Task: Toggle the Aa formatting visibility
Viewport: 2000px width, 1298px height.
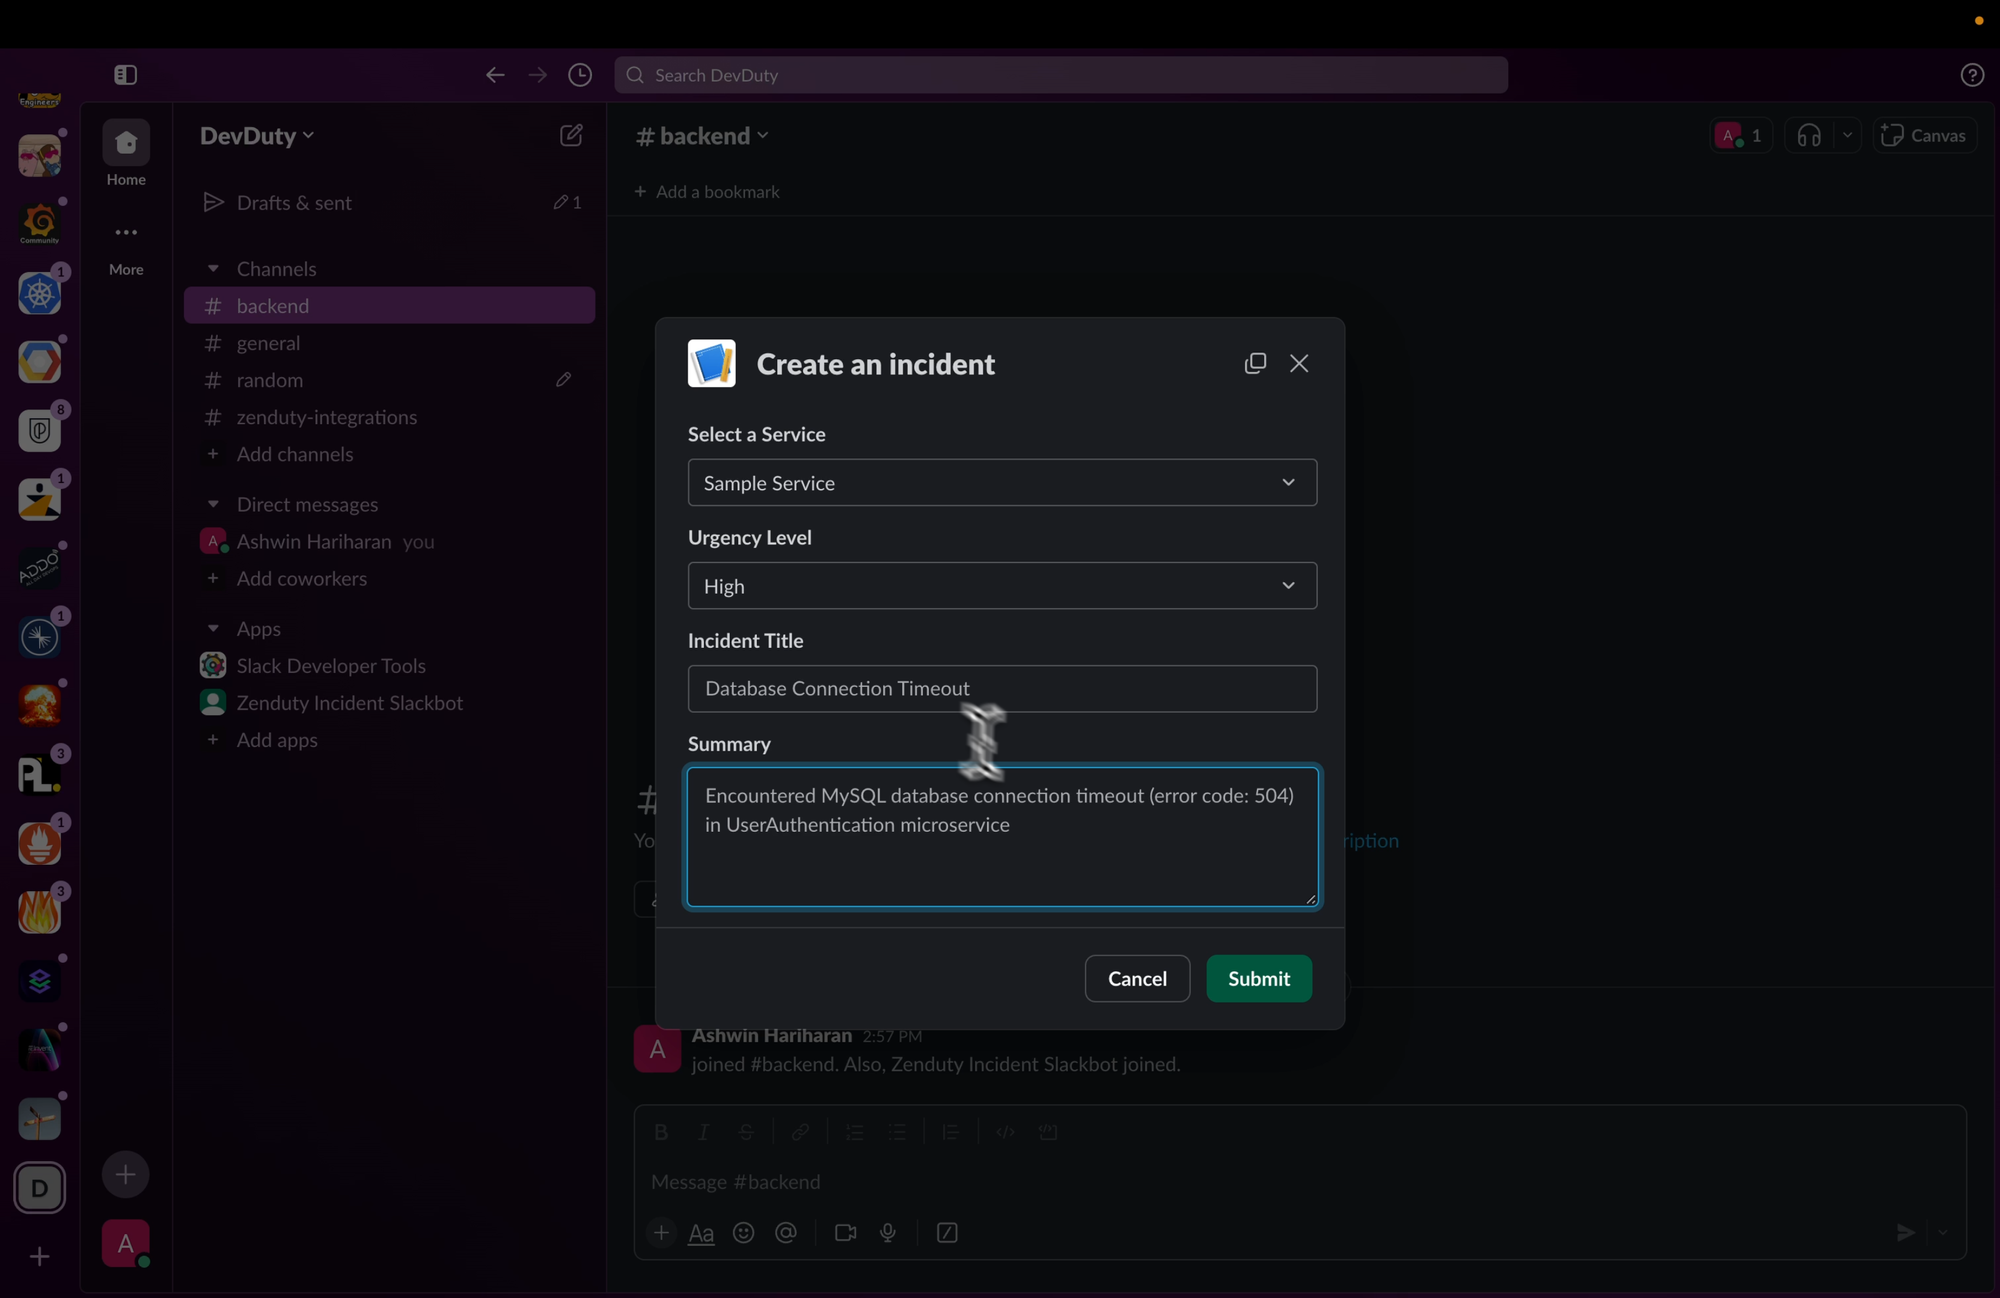Action: (x=701, y=1233)
